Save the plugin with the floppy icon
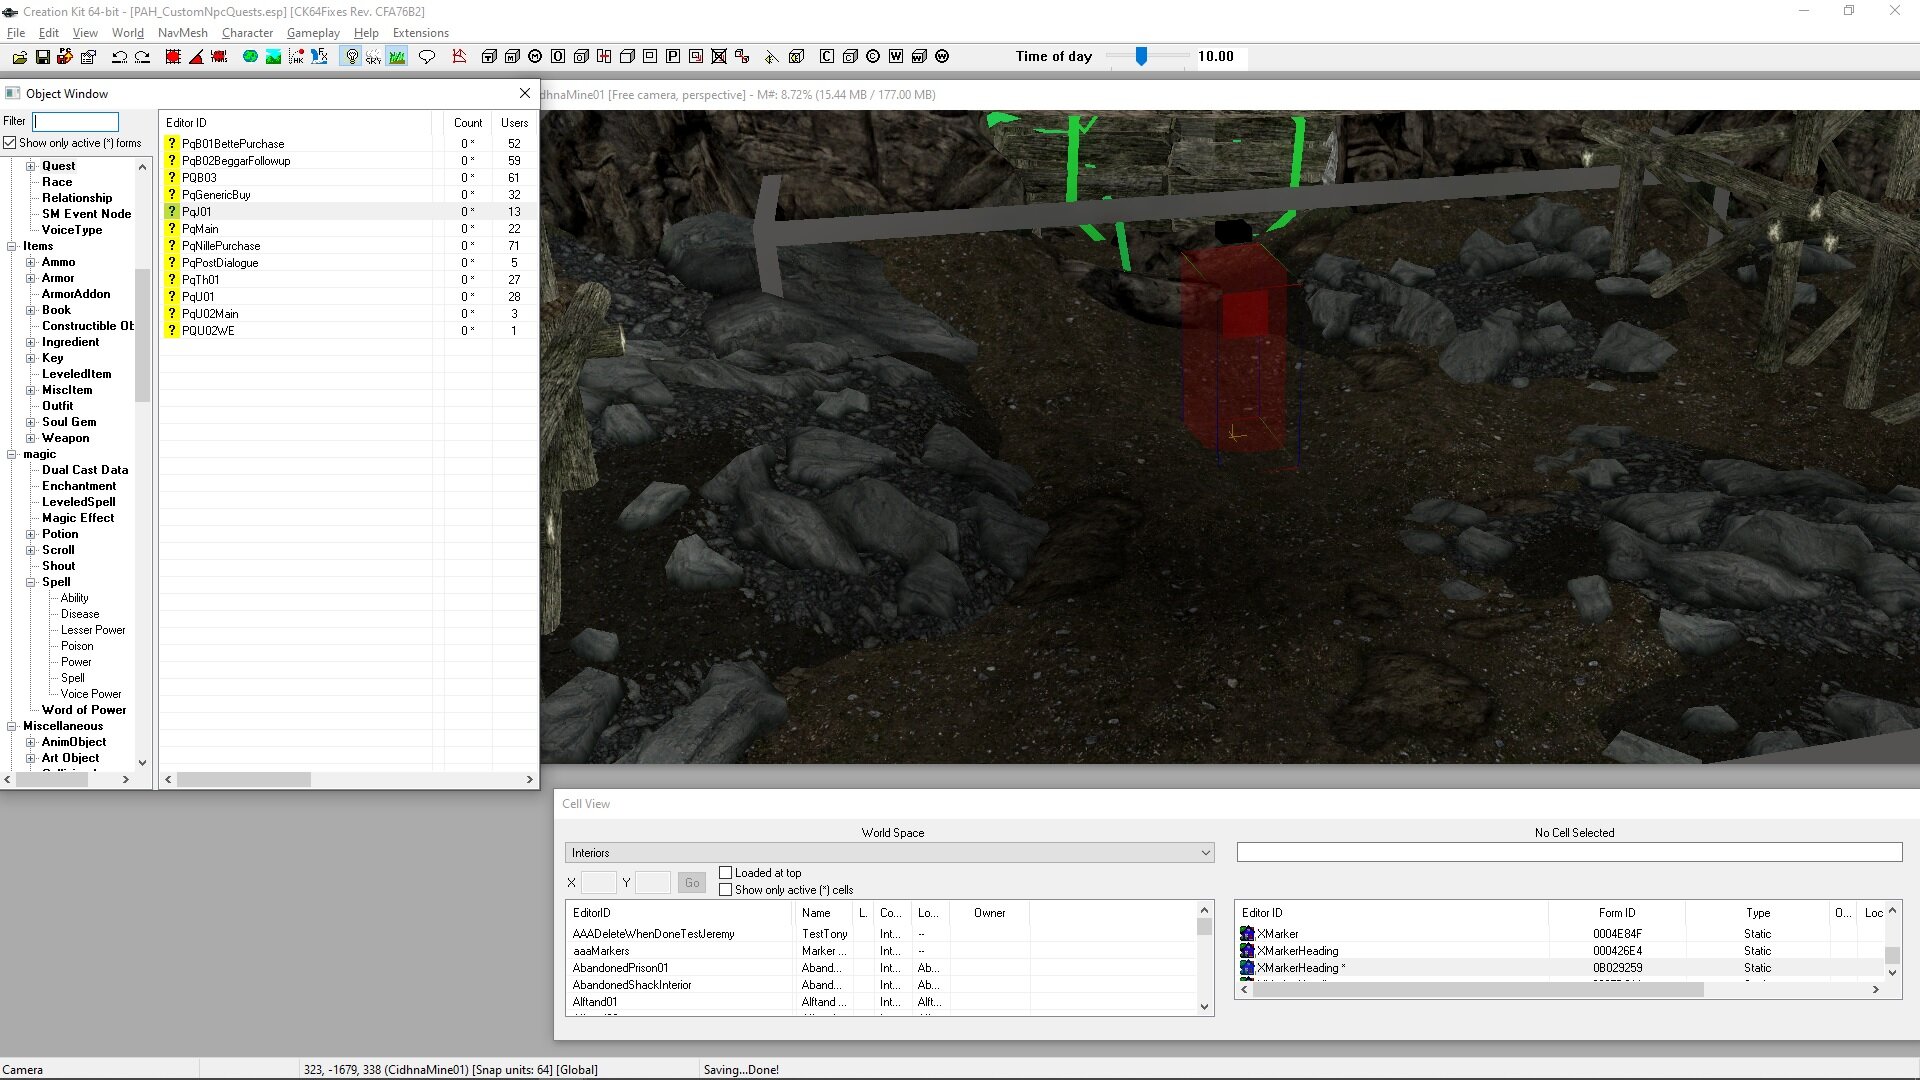 [x=43, y=57]
